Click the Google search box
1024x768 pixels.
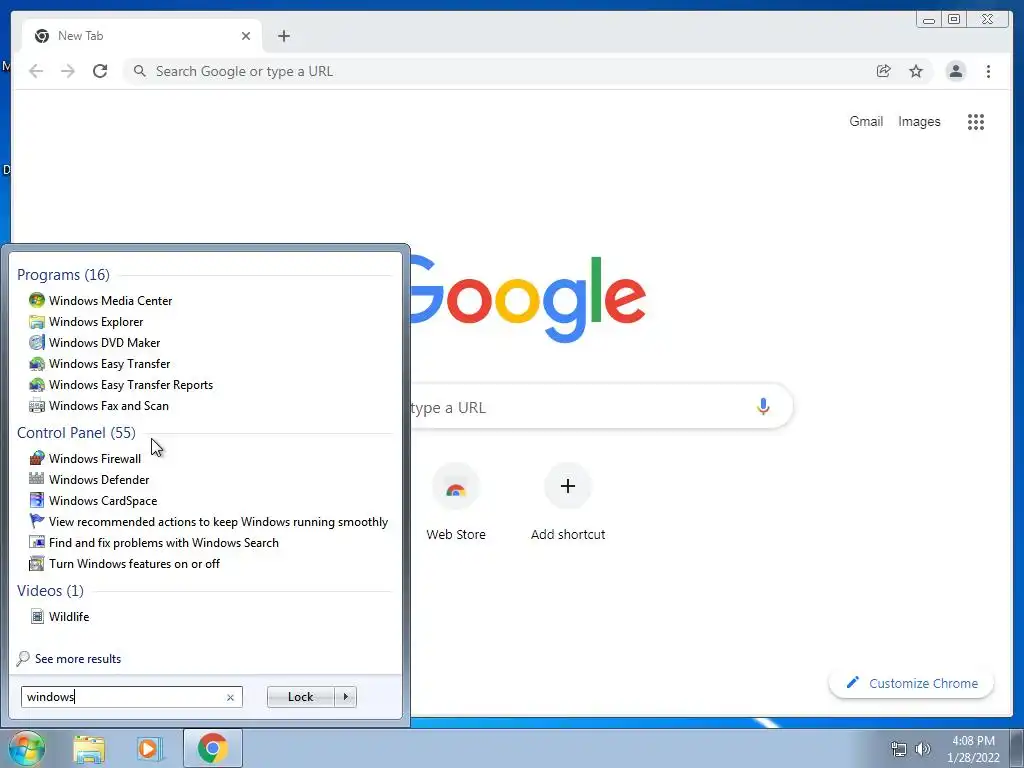(601, 407)
